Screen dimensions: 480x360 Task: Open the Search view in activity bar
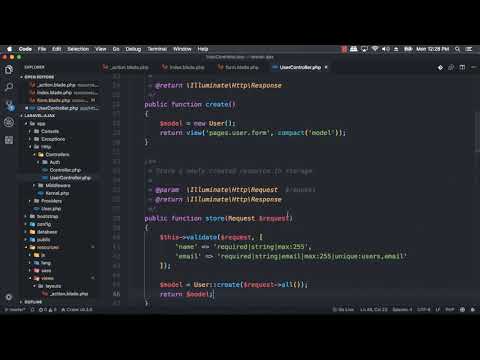pyautogui.click(x=9, y=87)
